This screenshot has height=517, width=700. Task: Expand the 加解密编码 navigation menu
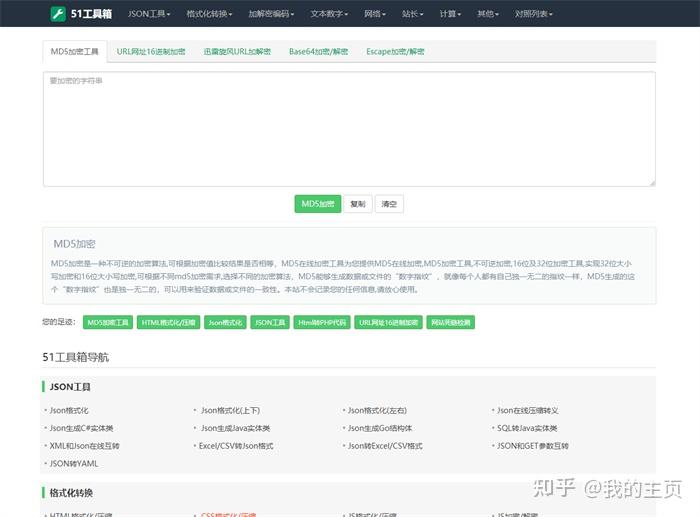(x=271, y=14)
